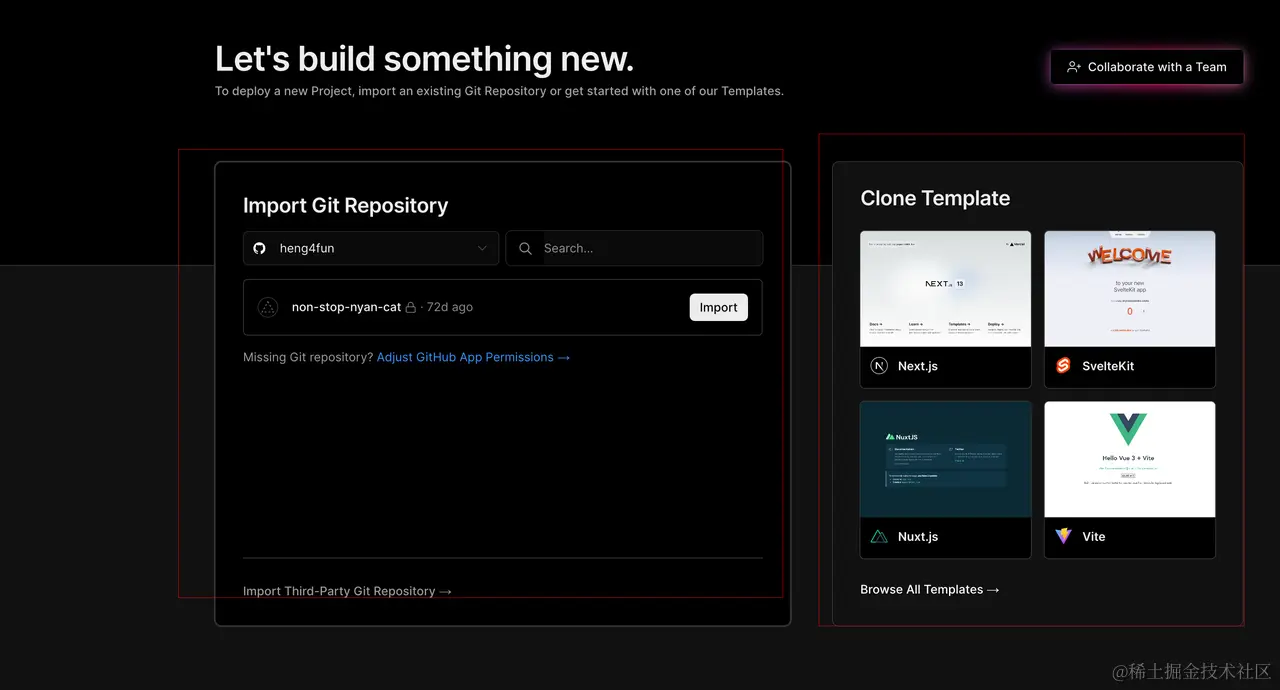Click the Nuxt.js logo icon
The height and width of the screenshot is (690, 1280).
(879, 537)
